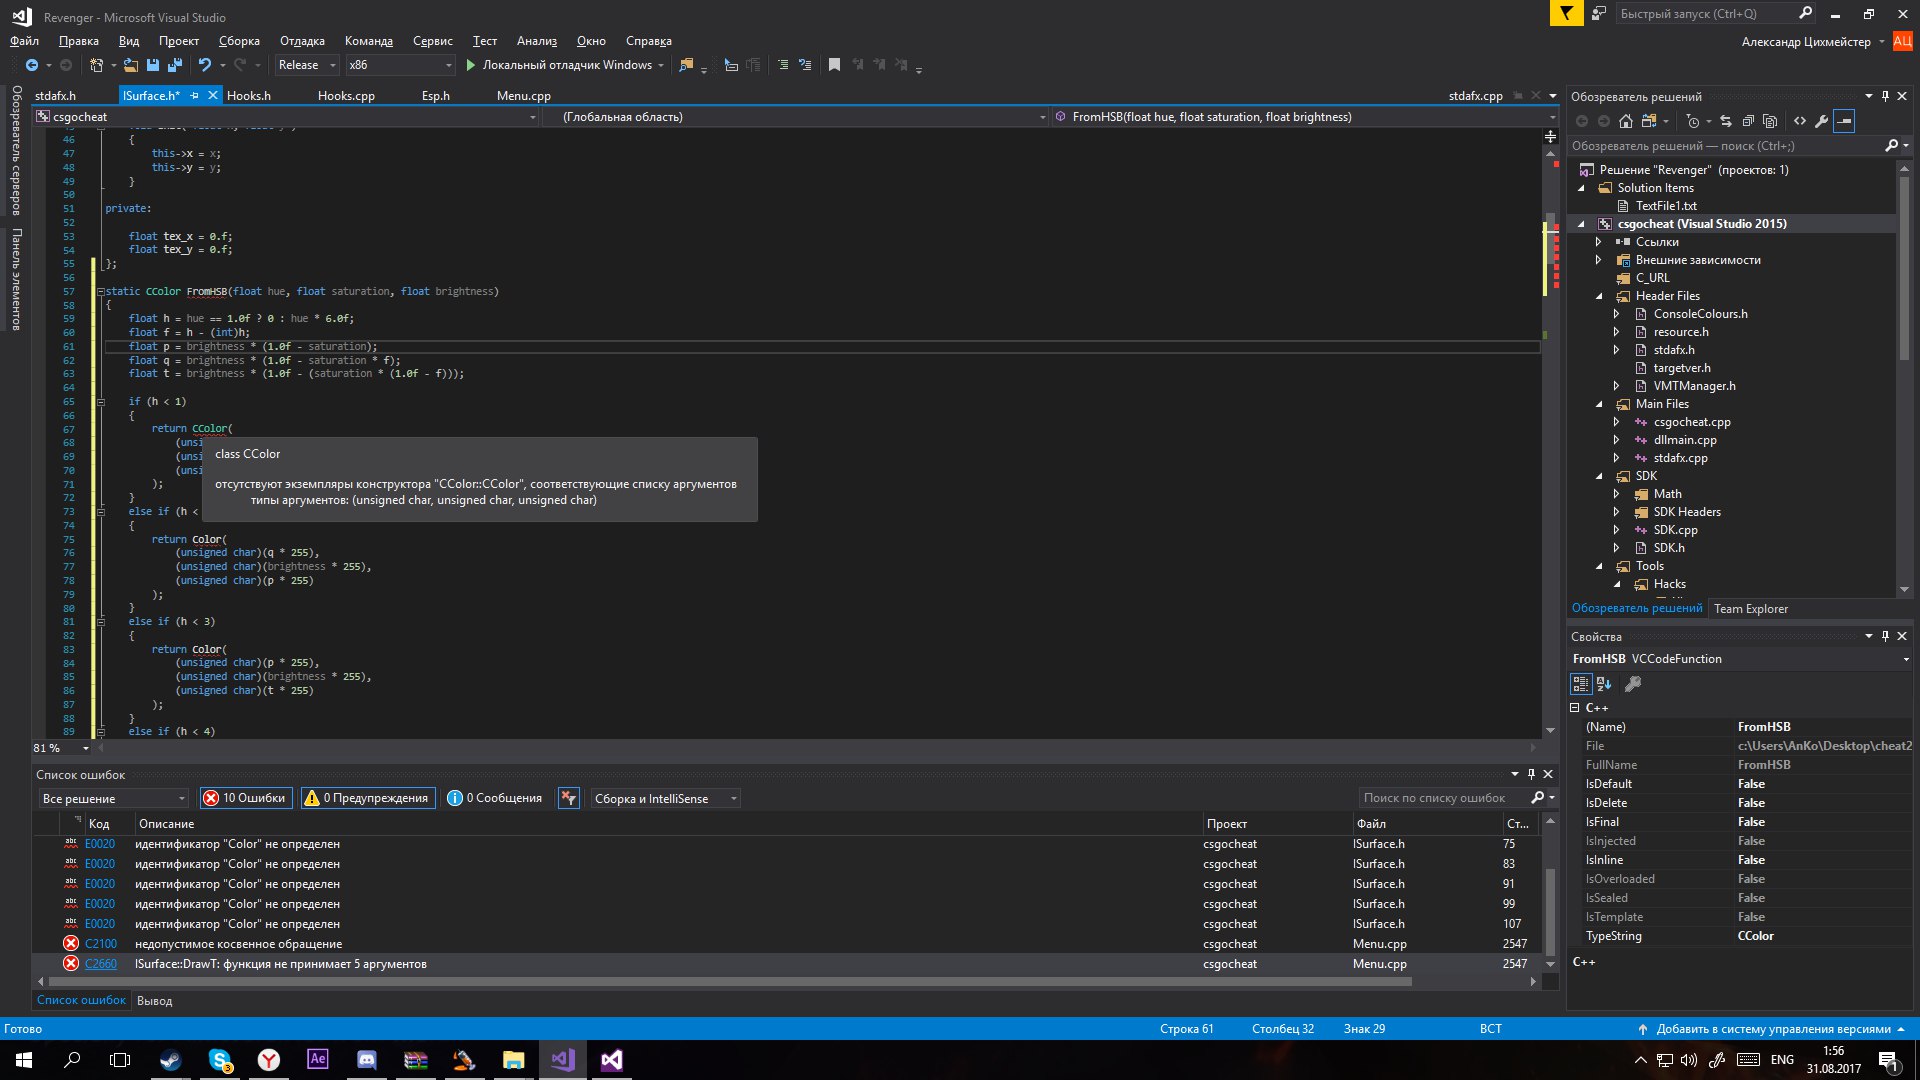
Task: Click the C2660 error code link
Action: pyautogui.click(x=101, y=964)
